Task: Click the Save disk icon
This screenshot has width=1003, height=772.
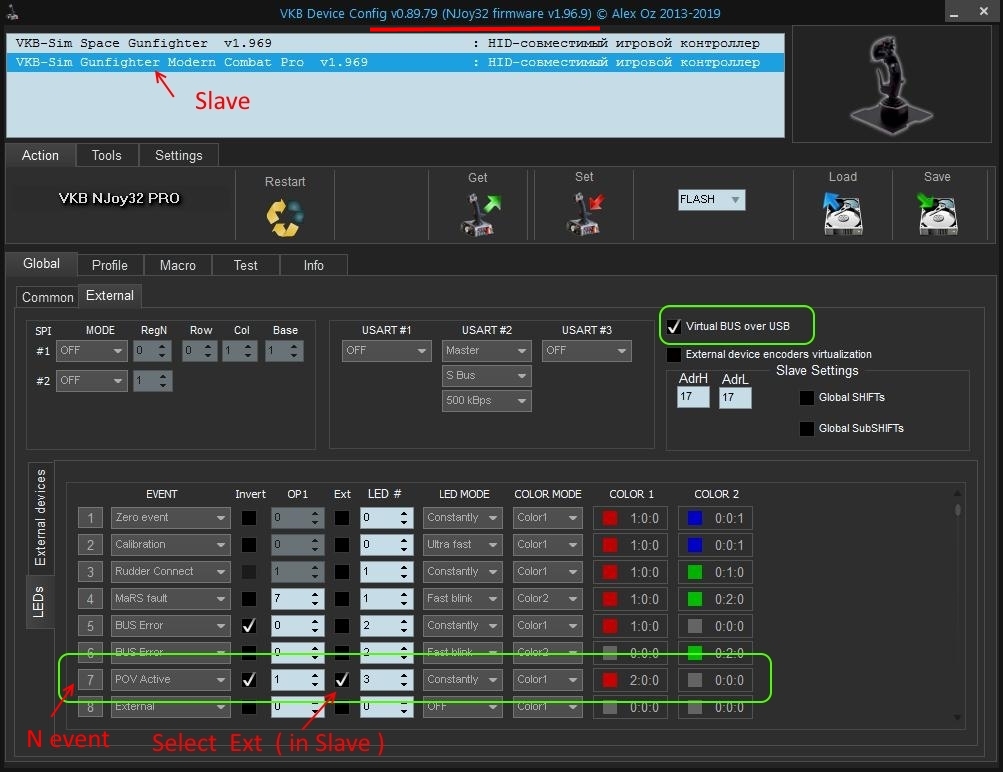Action: click(x=937, y=214)
